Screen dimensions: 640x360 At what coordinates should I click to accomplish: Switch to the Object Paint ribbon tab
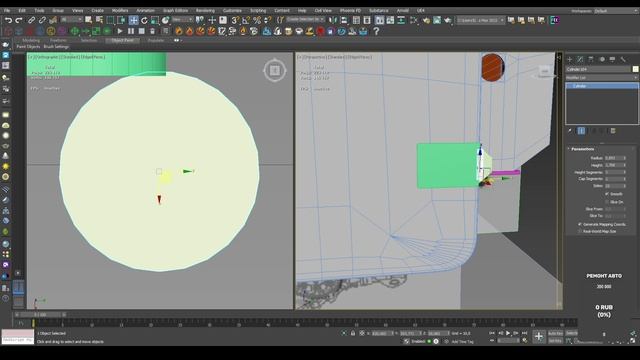click(122, 40)
